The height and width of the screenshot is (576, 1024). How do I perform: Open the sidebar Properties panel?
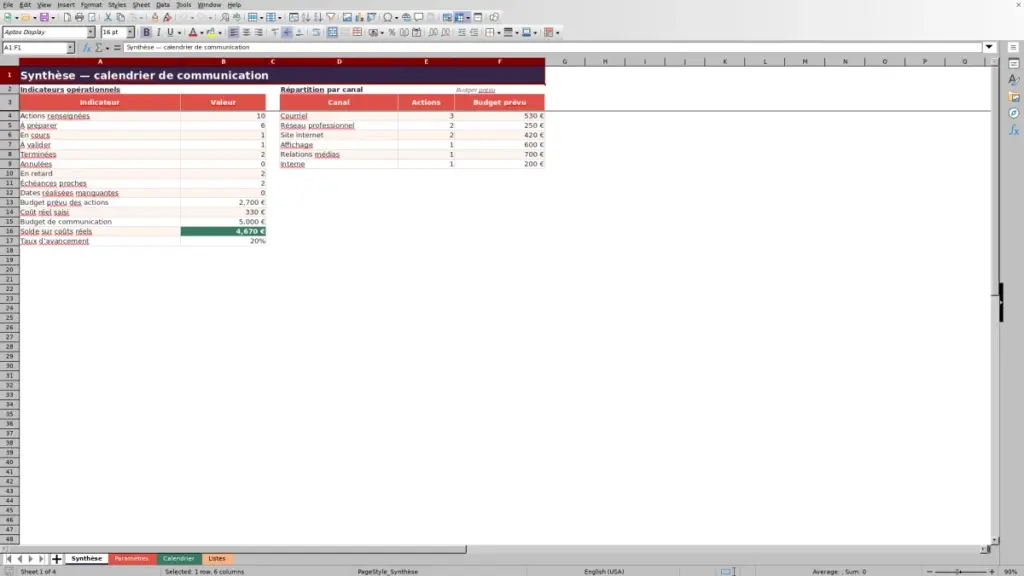(1014, 63)
